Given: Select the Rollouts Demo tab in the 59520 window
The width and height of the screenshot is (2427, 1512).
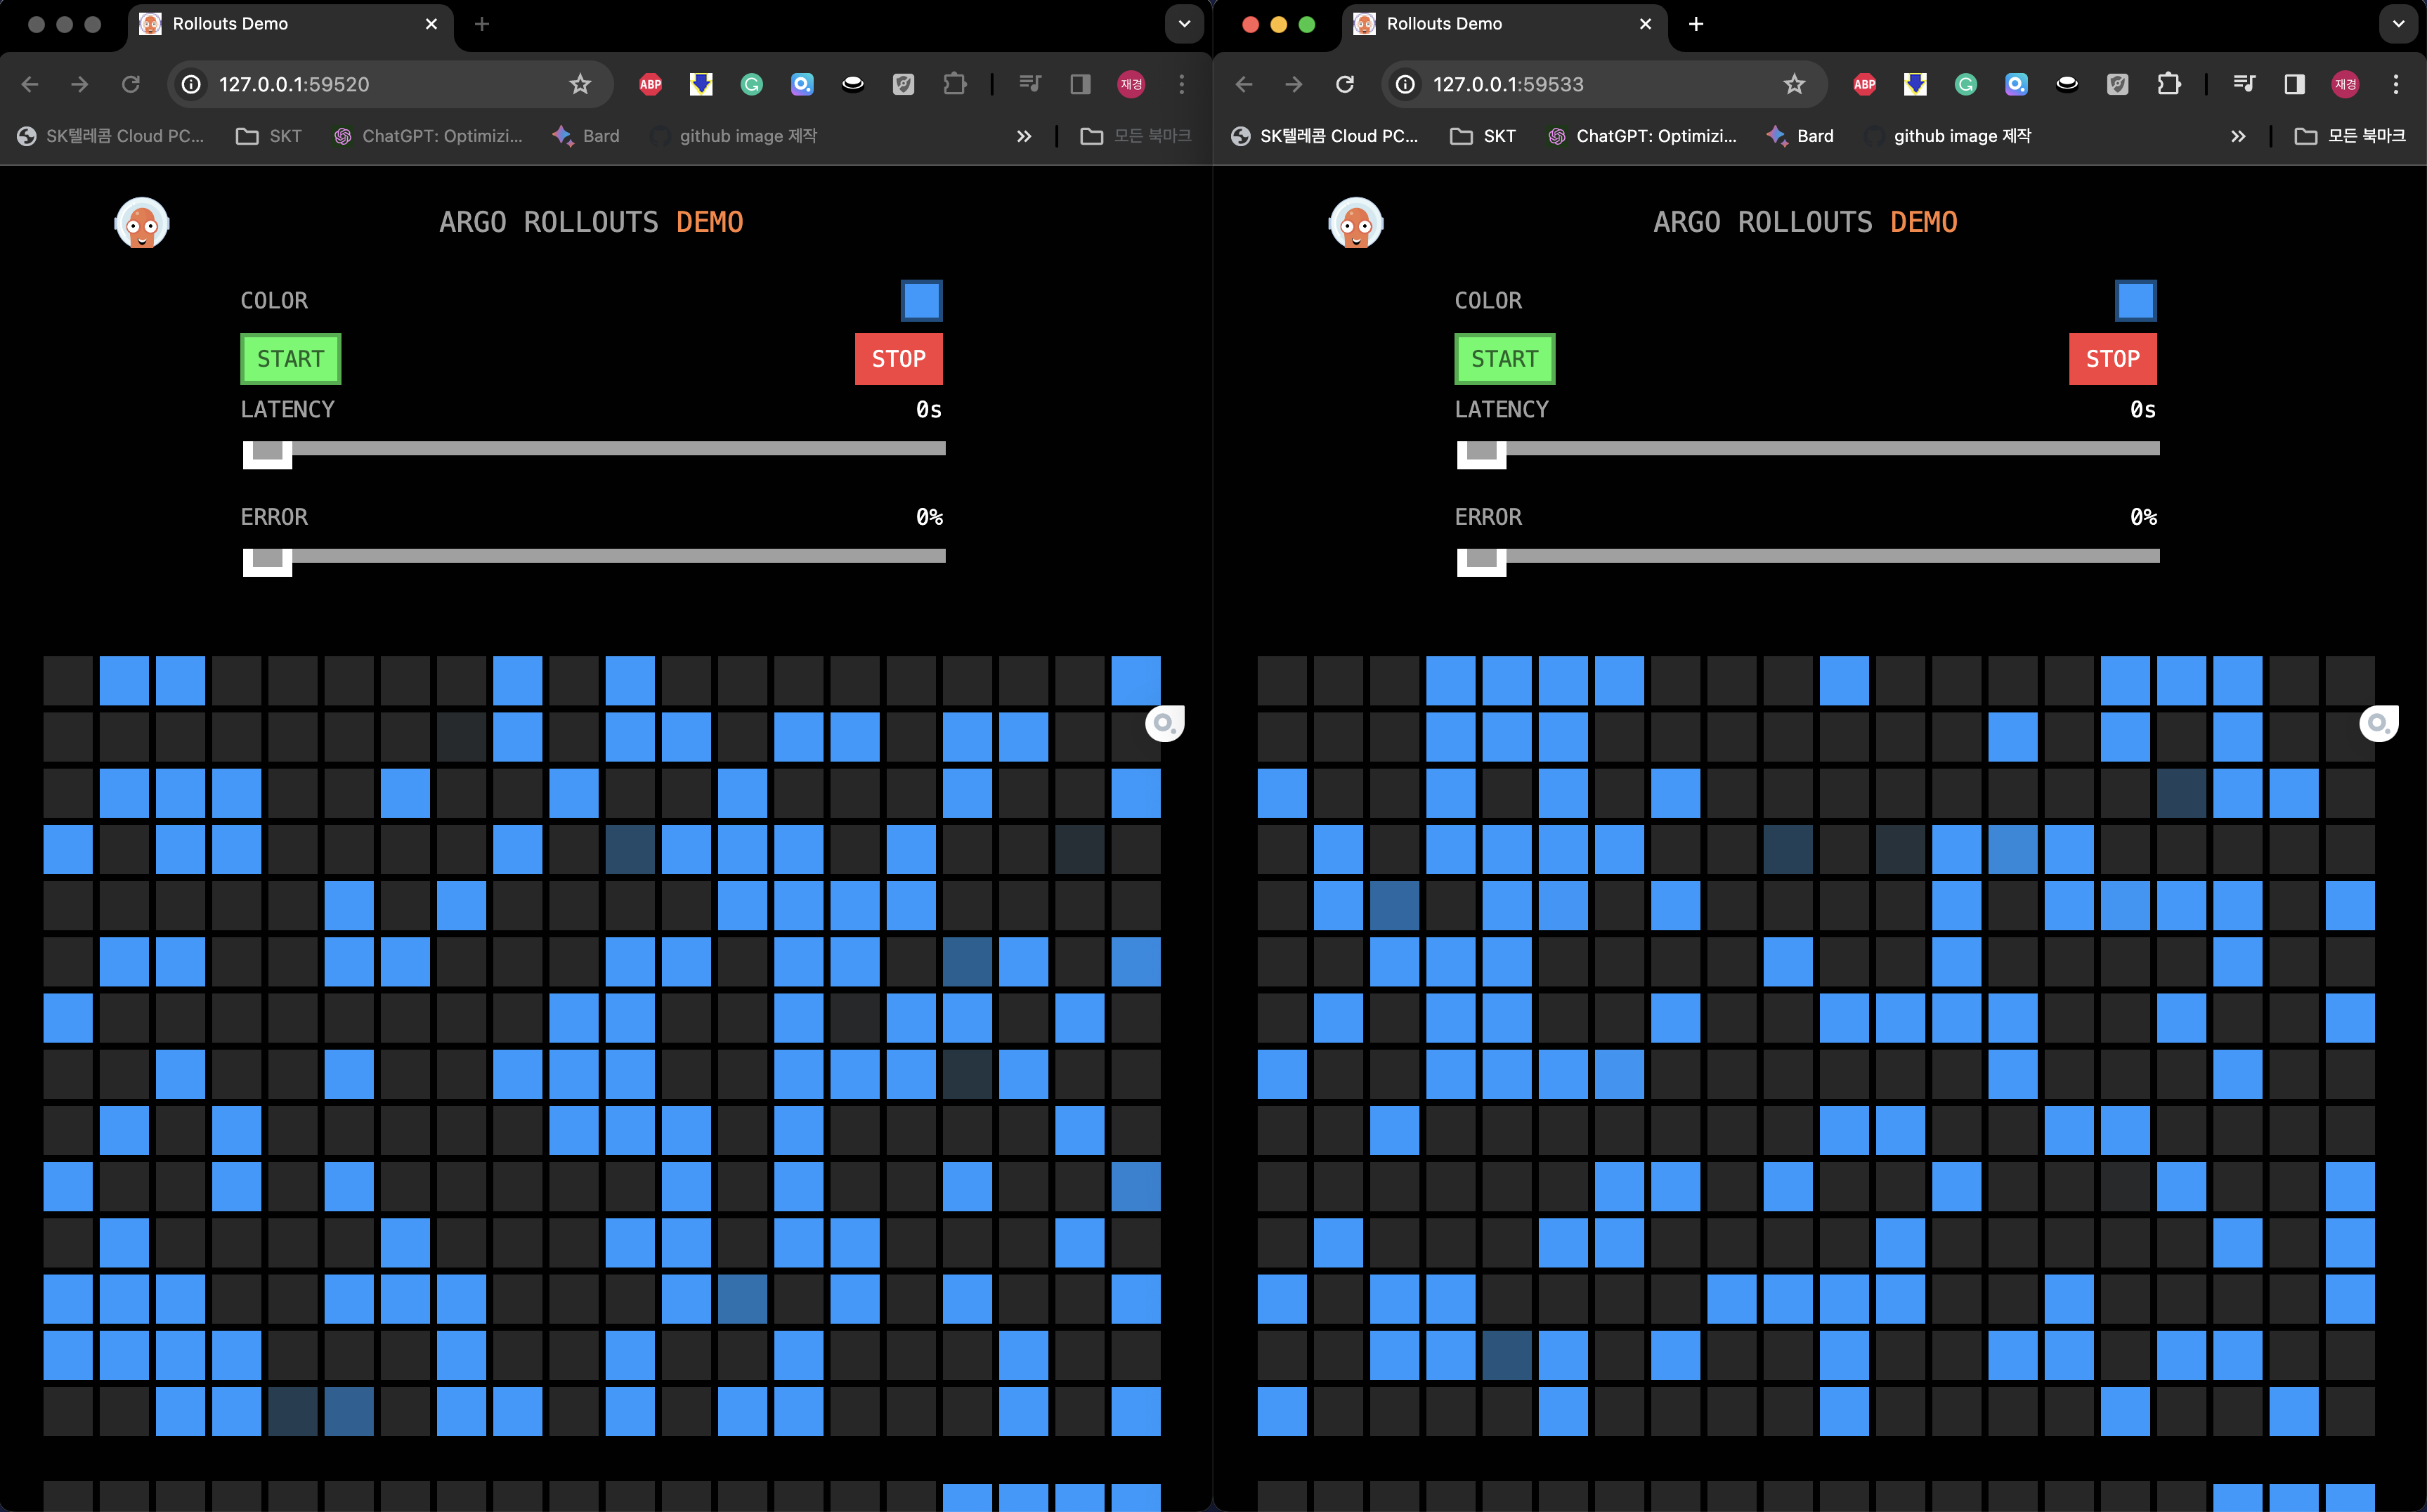Looking at the screenshot, I should (290, 24).
